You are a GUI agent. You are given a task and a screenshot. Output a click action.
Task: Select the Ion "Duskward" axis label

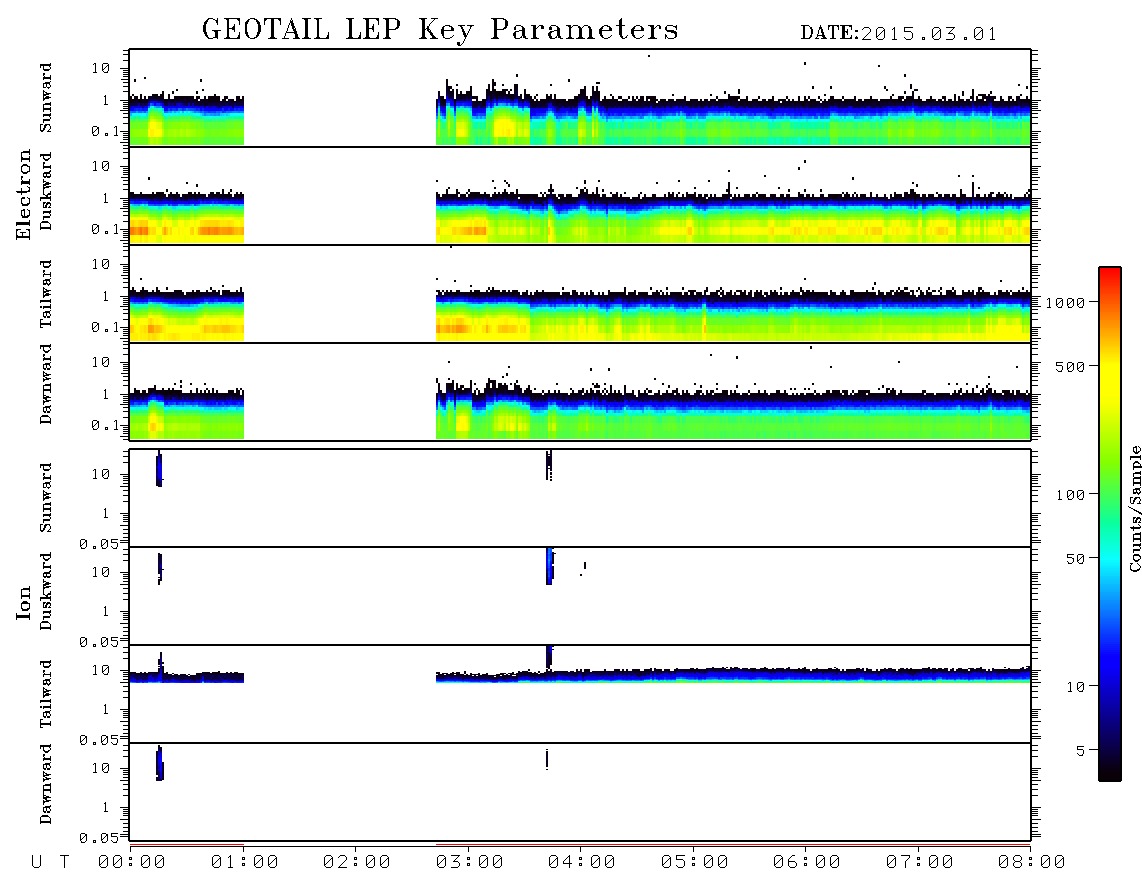tap(46, 592)
